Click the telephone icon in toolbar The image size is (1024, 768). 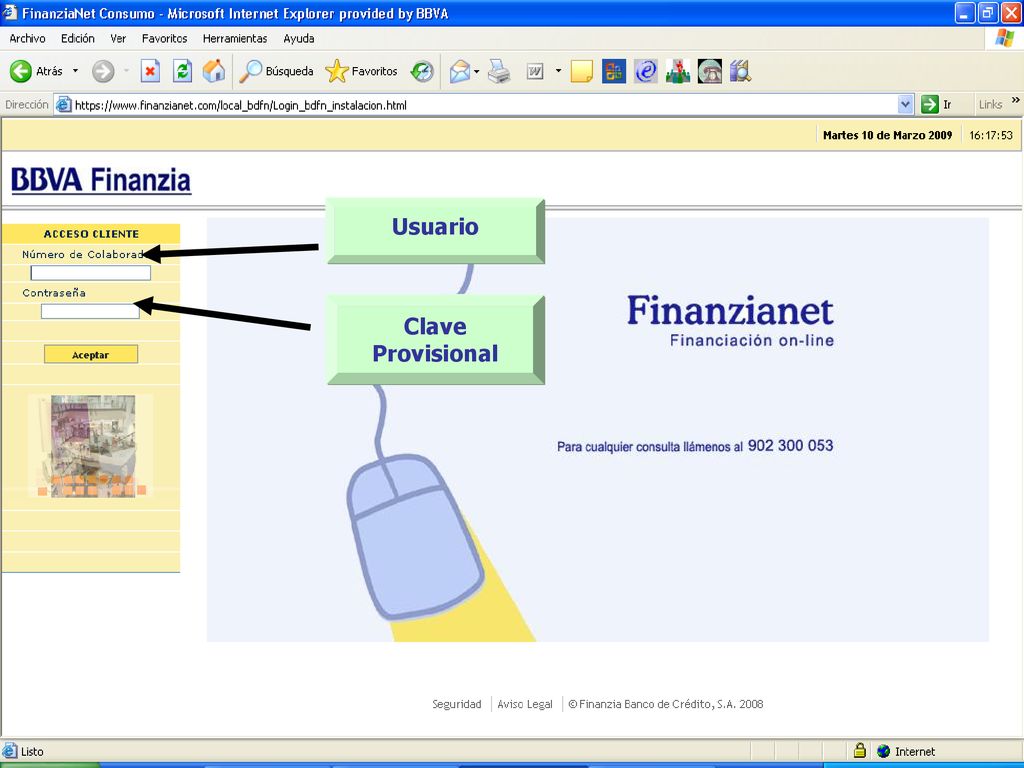point(709,71)
